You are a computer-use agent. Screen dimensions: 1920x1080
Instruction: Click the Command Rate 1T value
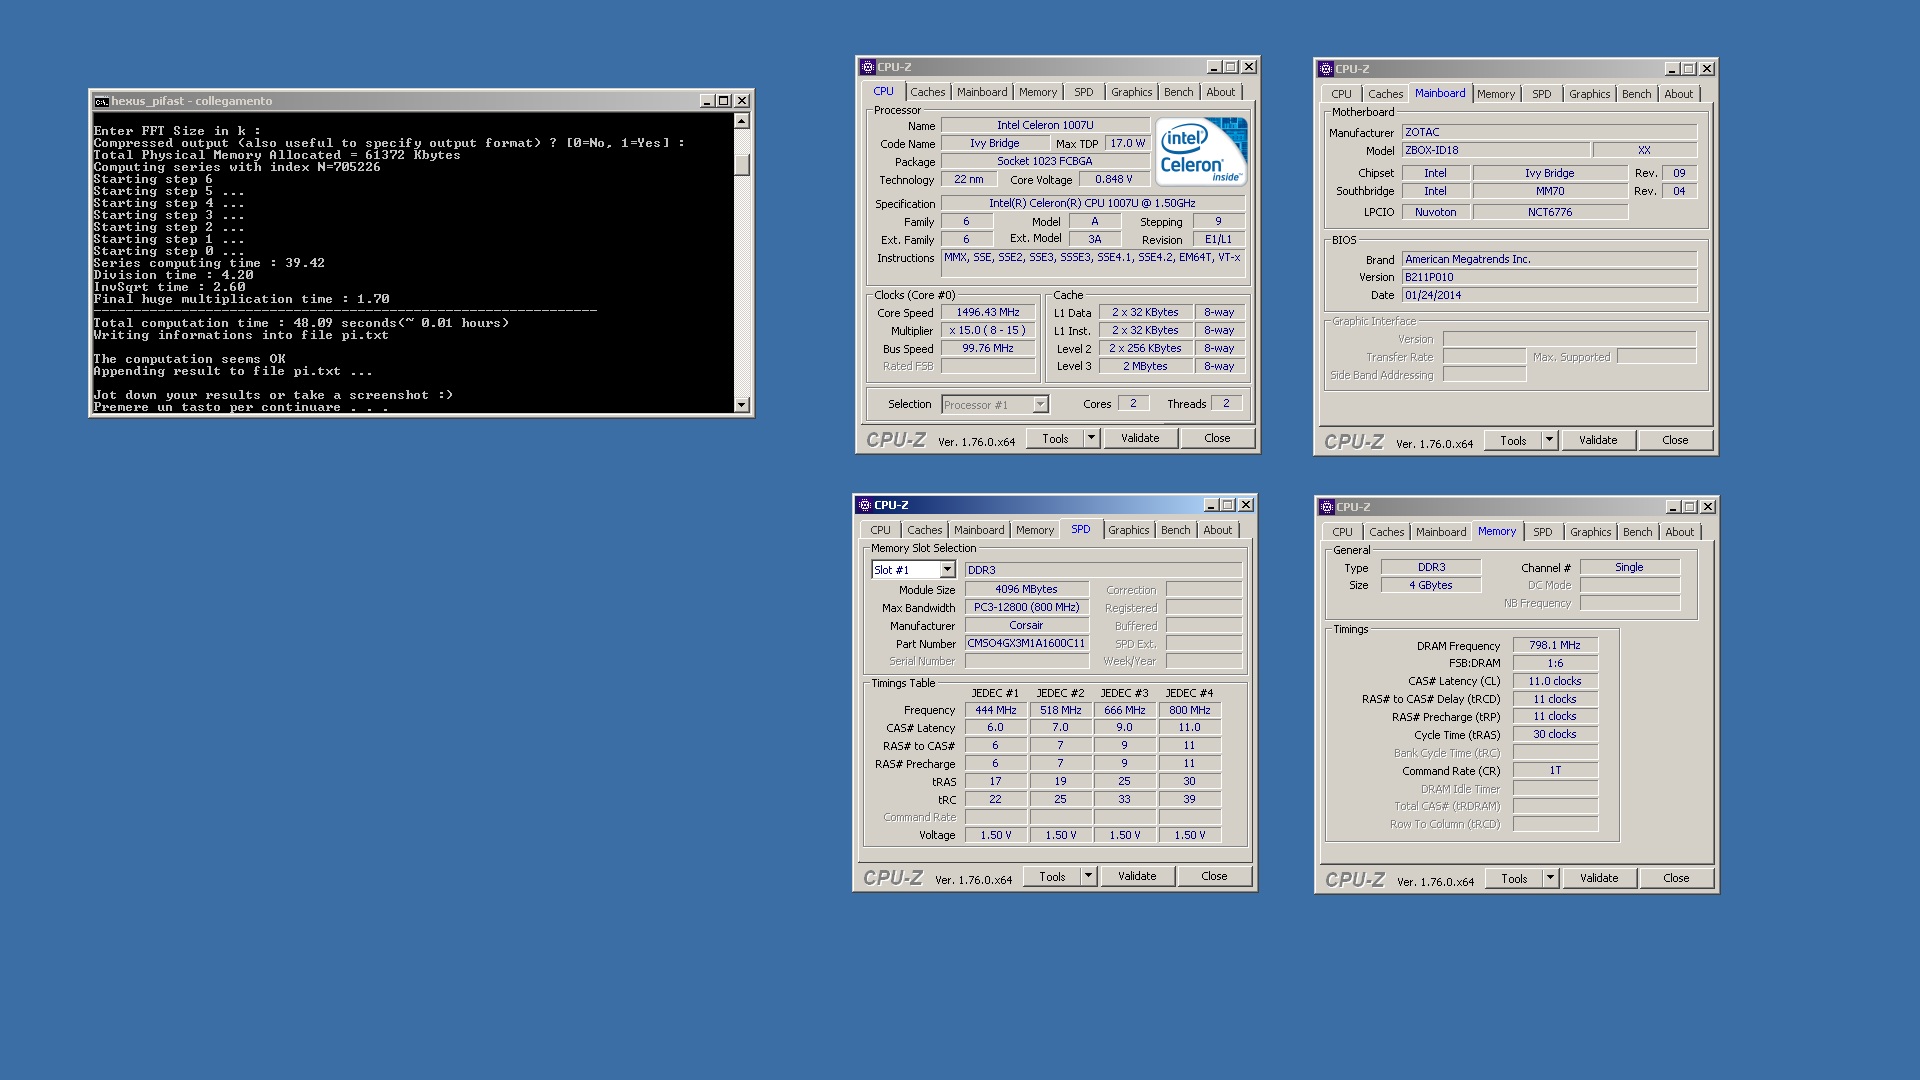[x=1555, y=770]
